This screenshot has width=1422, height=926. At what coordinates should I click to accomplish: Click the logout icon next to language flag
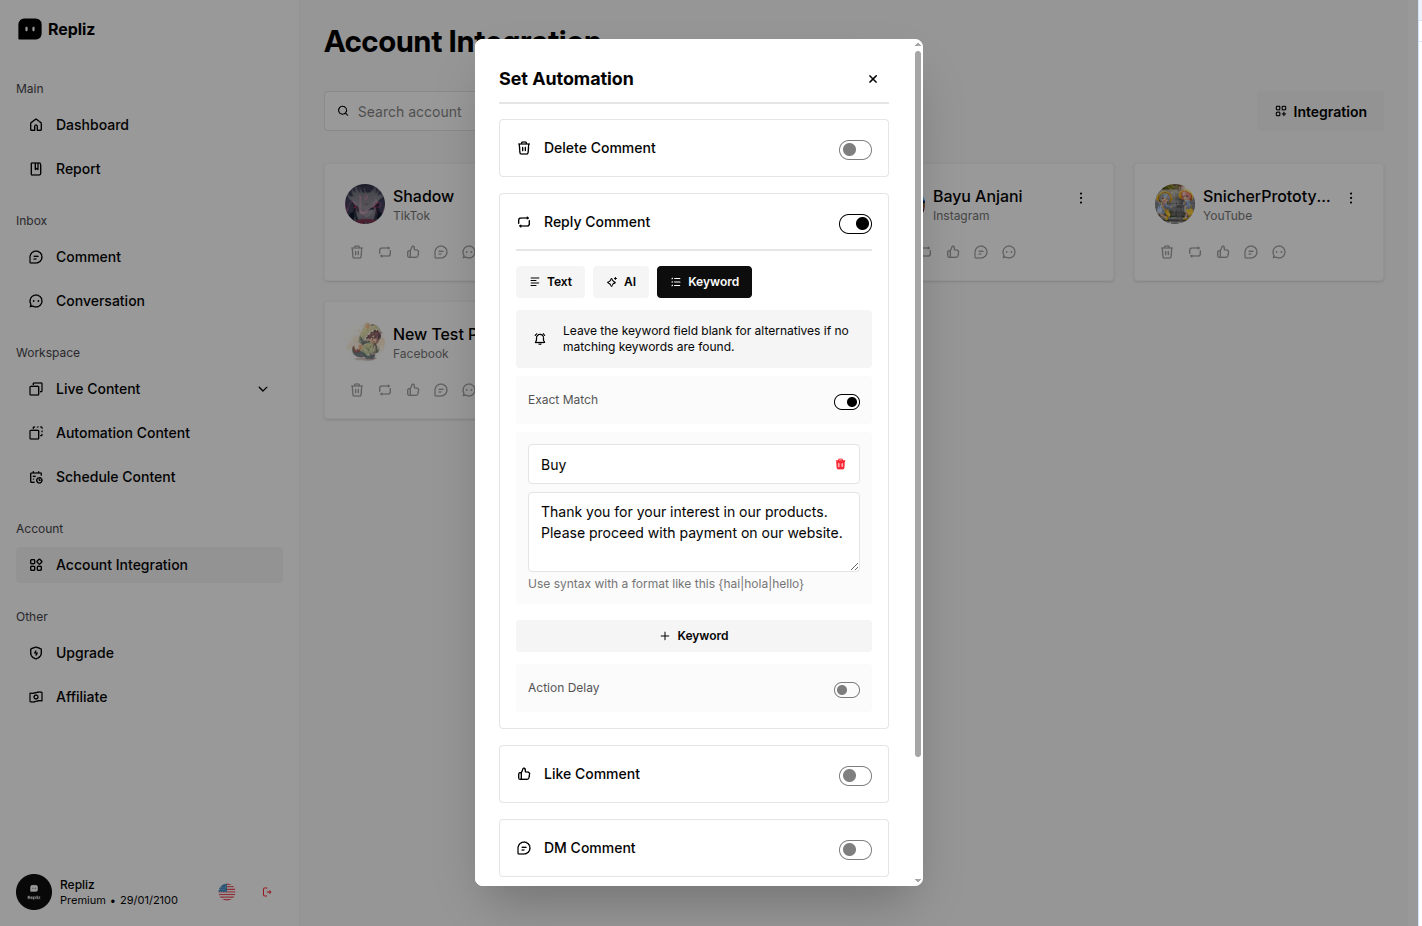click(x=267, y=892)
